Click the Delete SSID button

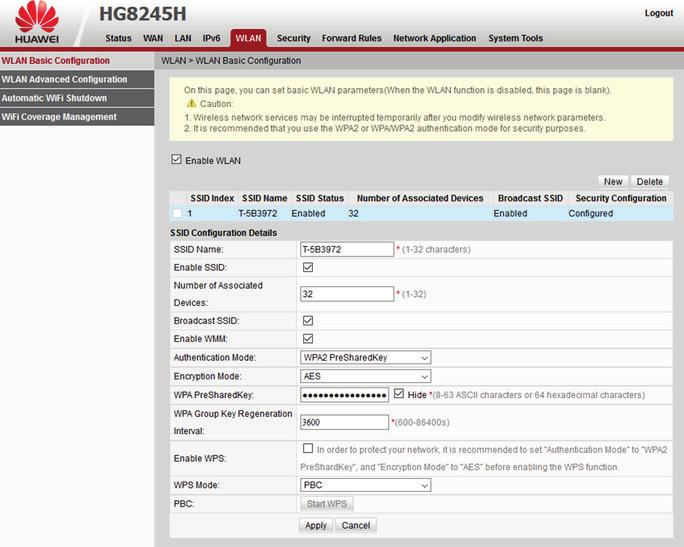point(650,181)
